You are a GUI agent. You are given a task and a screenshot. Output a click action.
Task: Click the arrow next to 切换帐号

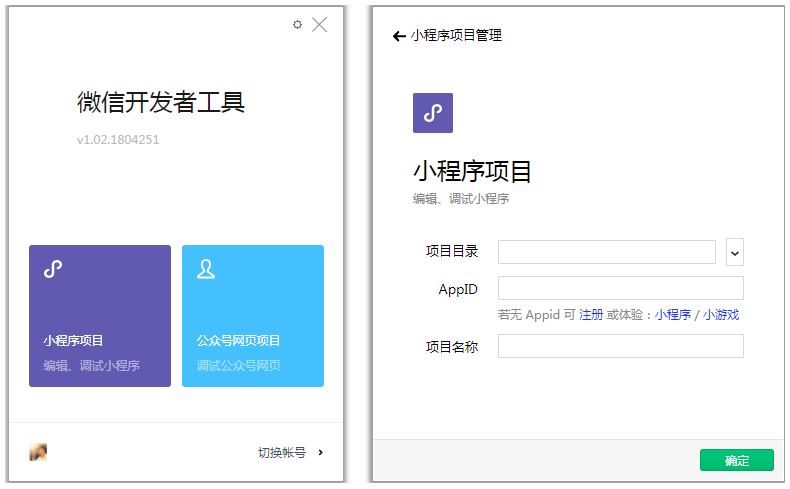pyautogui.click(x=321, y=452)
